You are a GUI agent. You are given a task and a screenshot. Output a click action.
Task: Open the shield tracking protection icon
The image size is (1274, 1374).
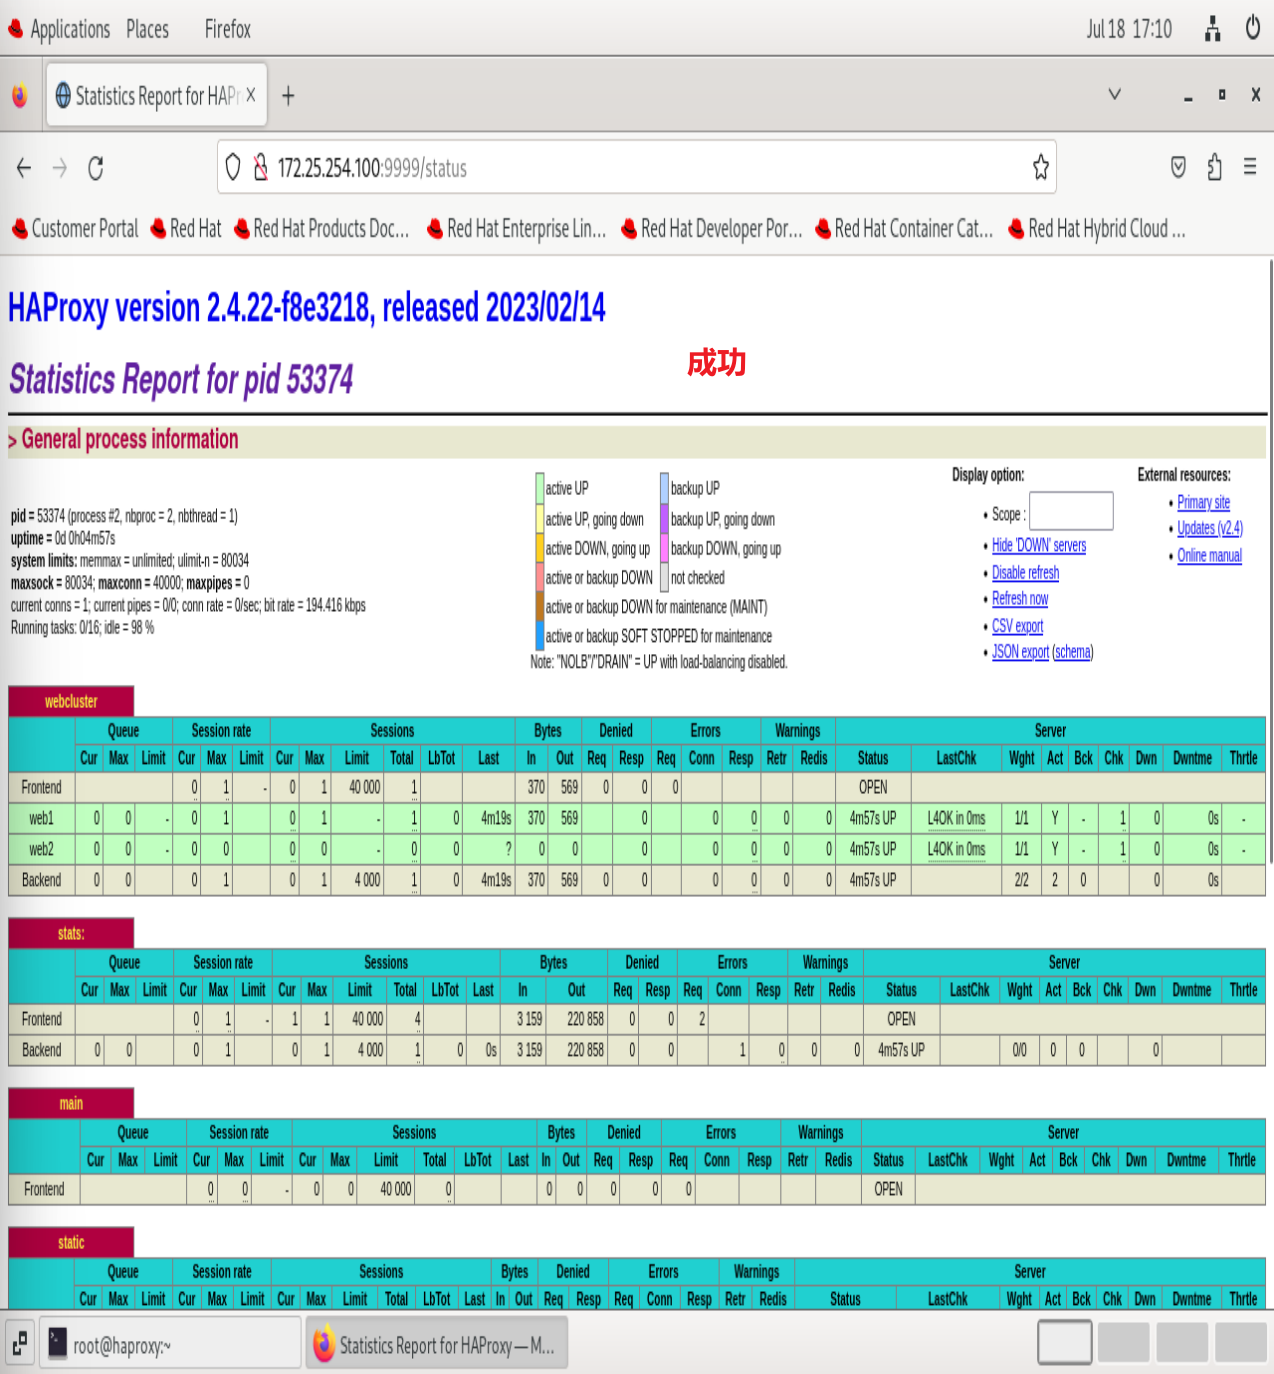(x=233, y=167)
